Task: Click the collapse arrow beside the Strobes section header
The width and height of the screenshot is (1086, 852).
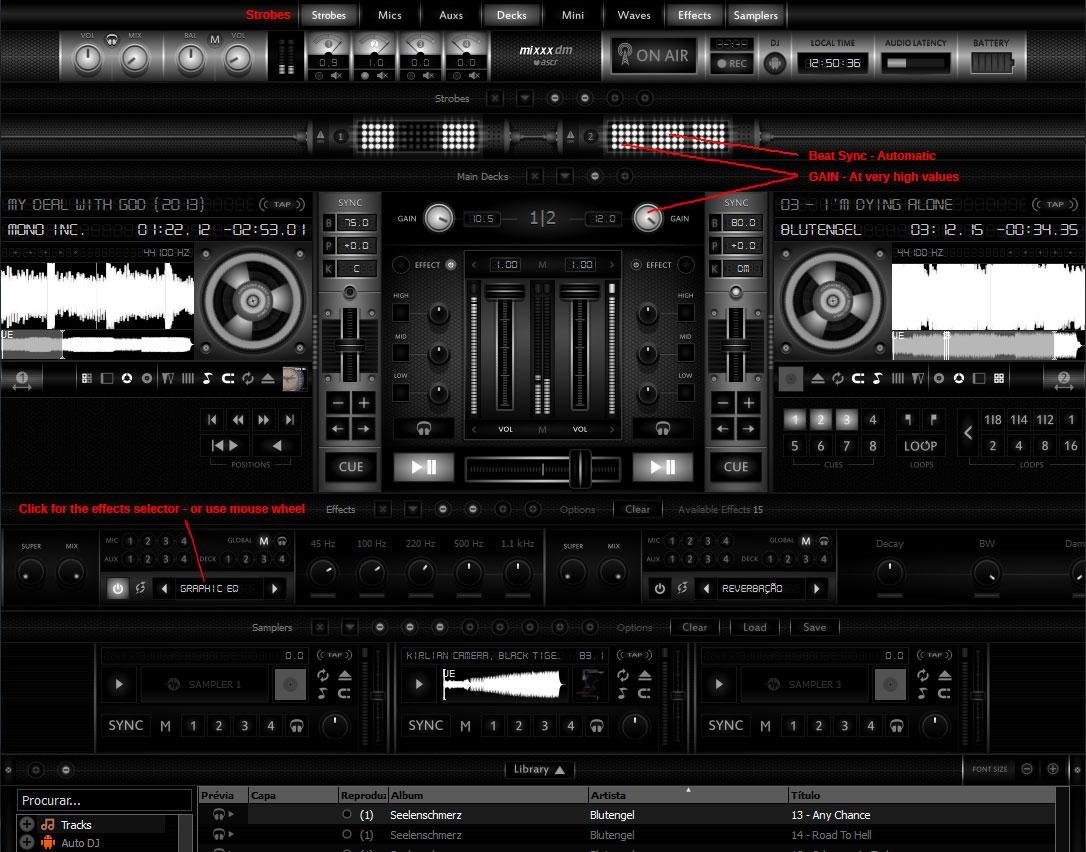Action: coord(525,98)
